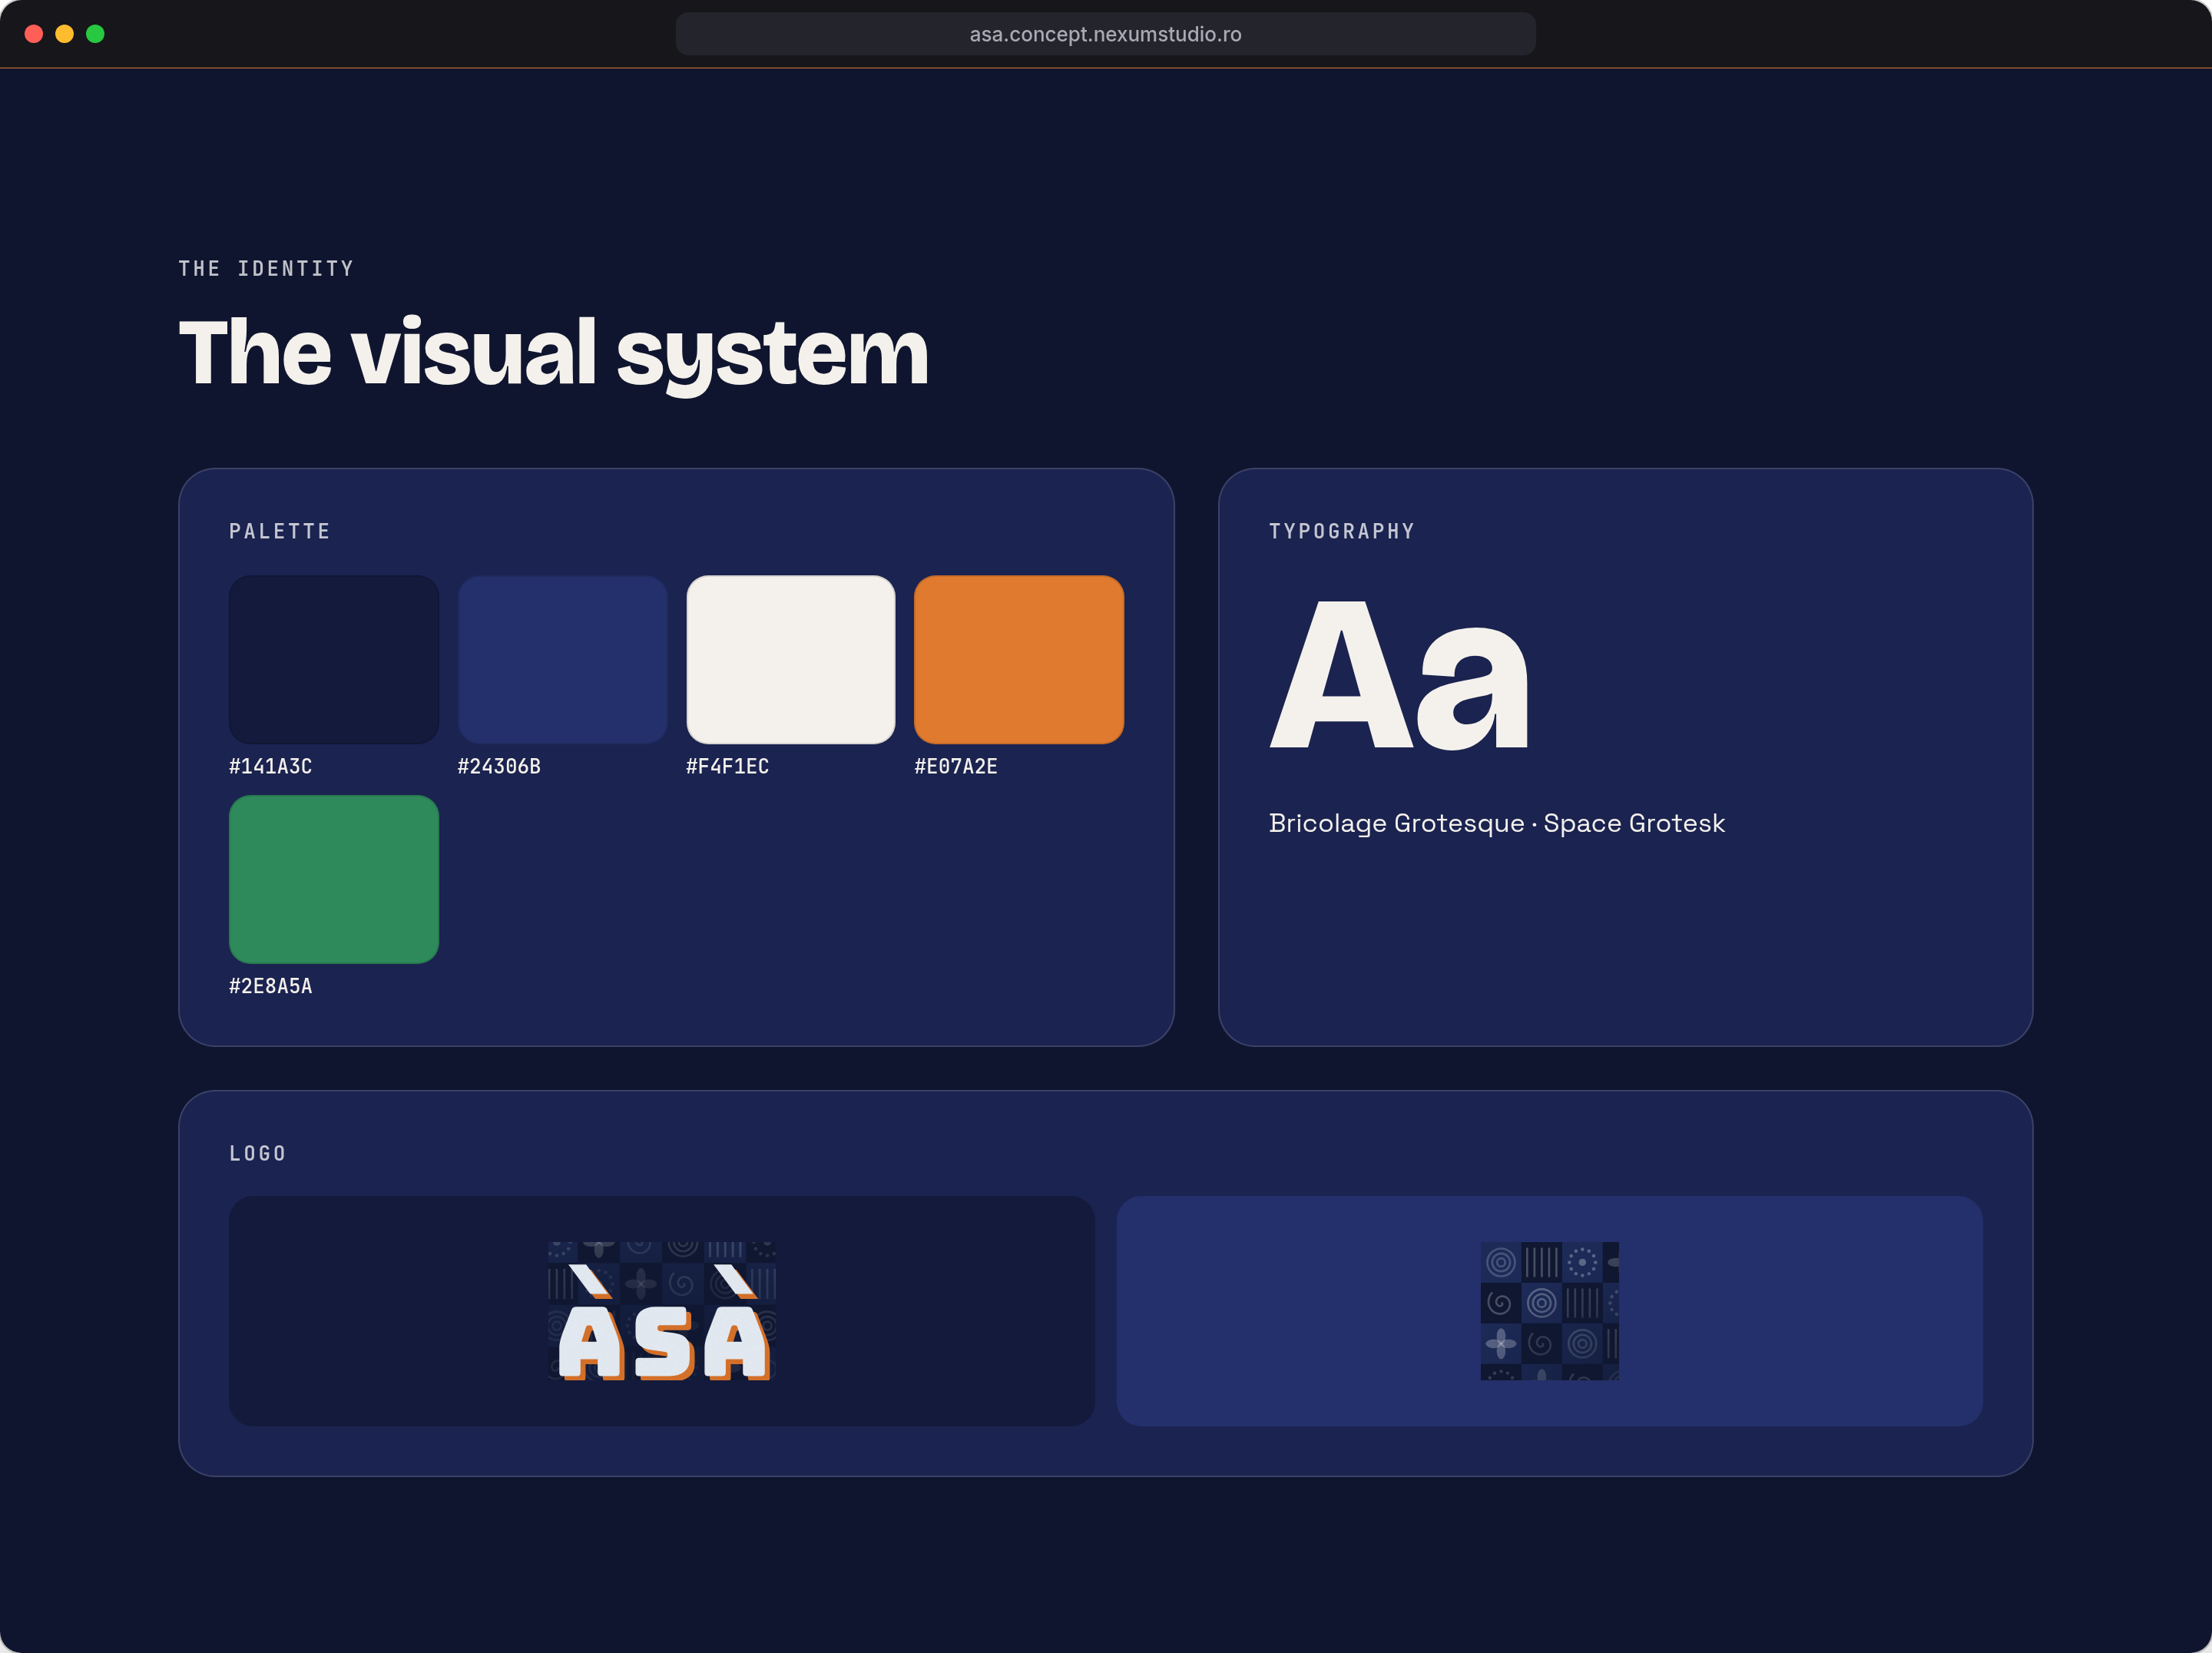Click the browser address bar URL
The width and height of the screenshot is (2212, 1653).
pyautogui.click(x=1105, y=34)
